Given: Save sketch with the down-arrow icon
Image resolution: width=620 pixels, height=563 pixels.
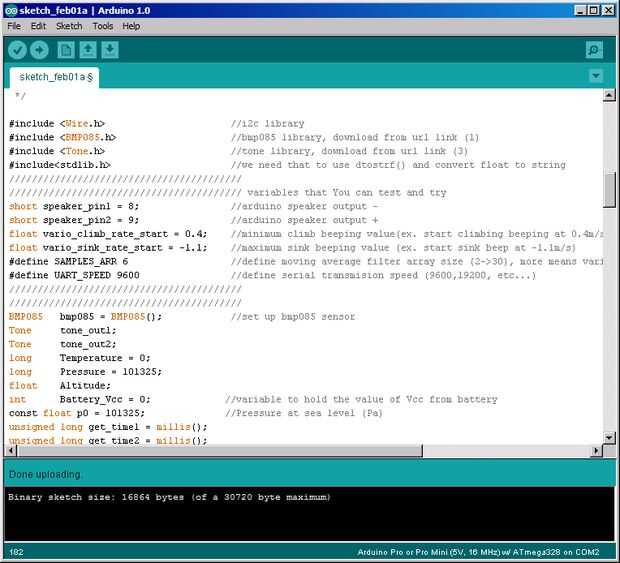Looking at the screenshot, I should tap(110, 50).
